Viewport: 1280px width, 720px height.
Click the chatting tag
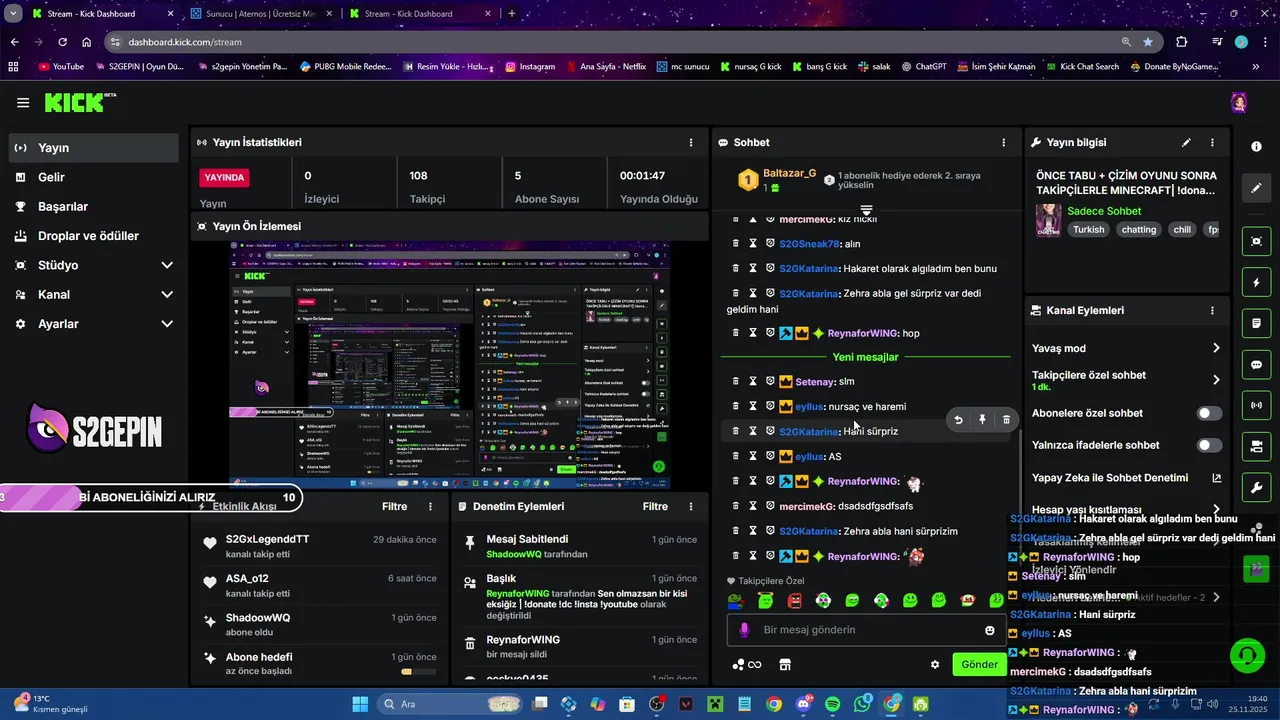pos(1138,229)
